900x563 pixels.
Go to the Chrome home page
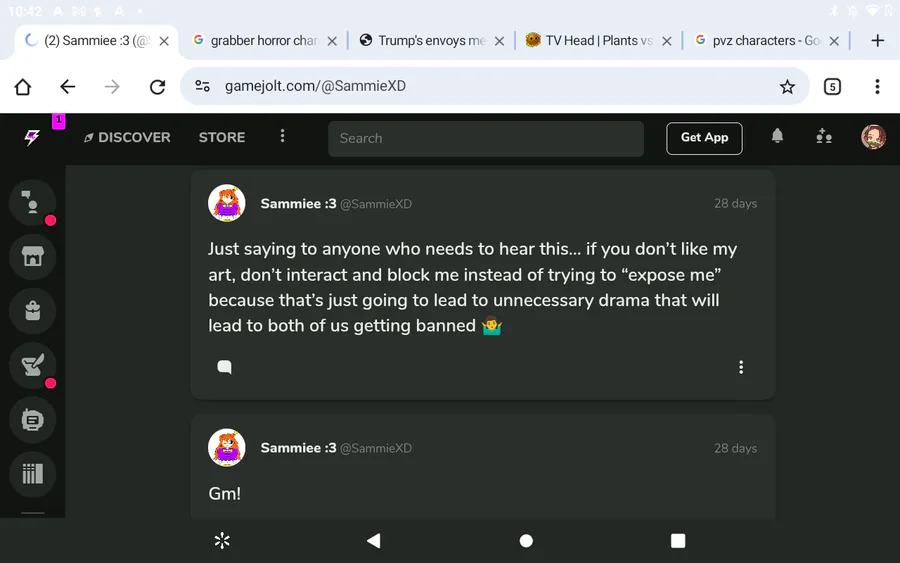(x=23, y=87)
